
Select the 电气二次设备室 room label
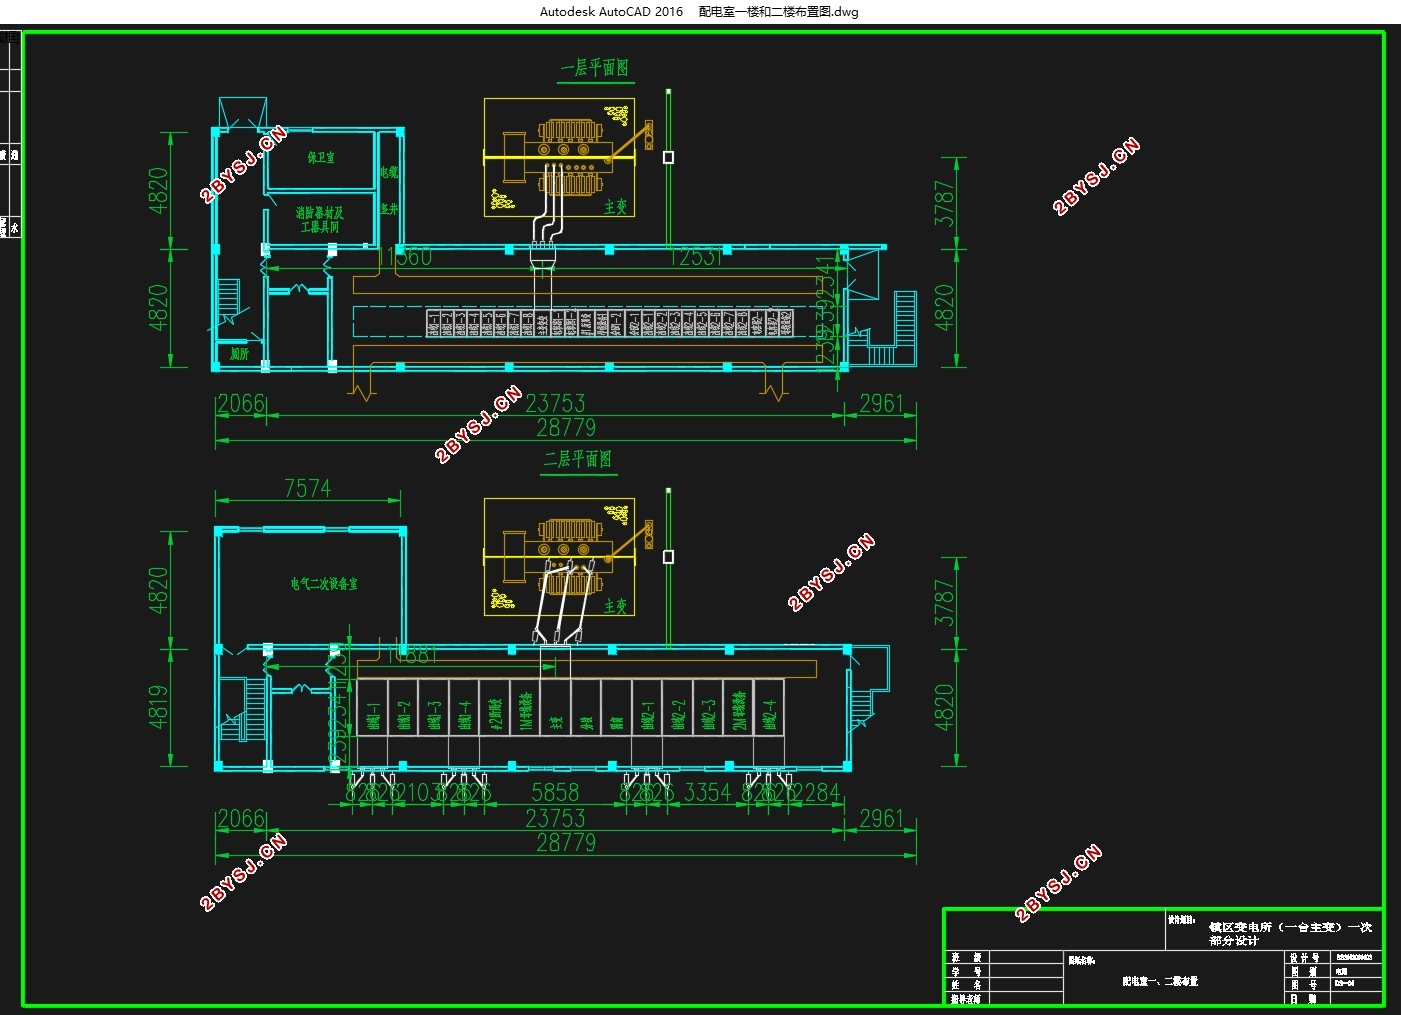pyautogui.click(x=324, y=583)
